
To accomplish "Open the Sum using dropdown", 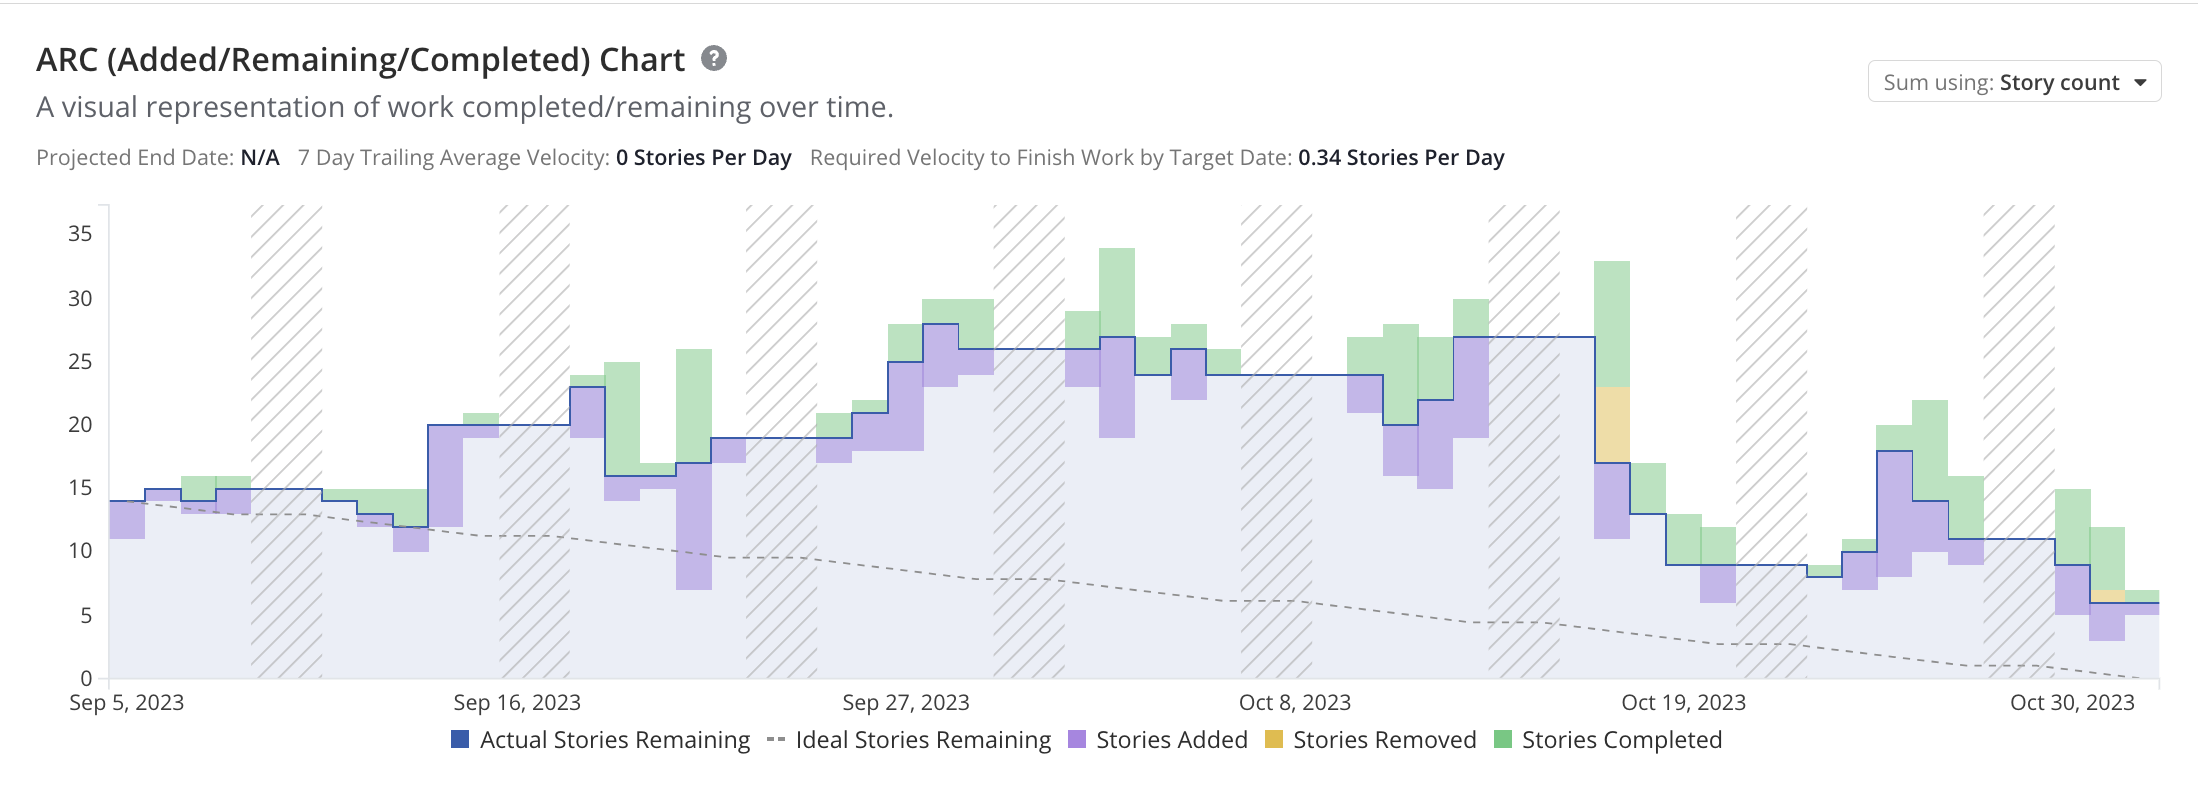I will point(2014,82).
